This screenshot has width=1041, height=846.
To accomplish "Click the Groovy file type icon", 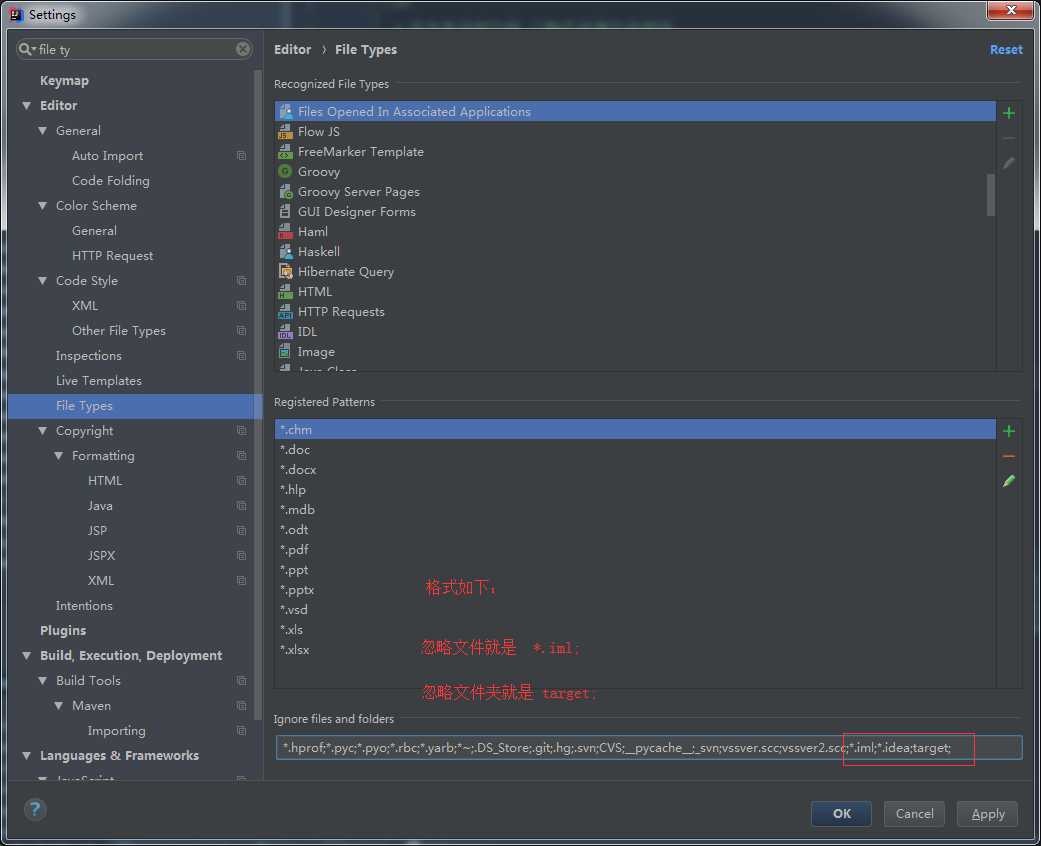I will [x=285, y=171].
